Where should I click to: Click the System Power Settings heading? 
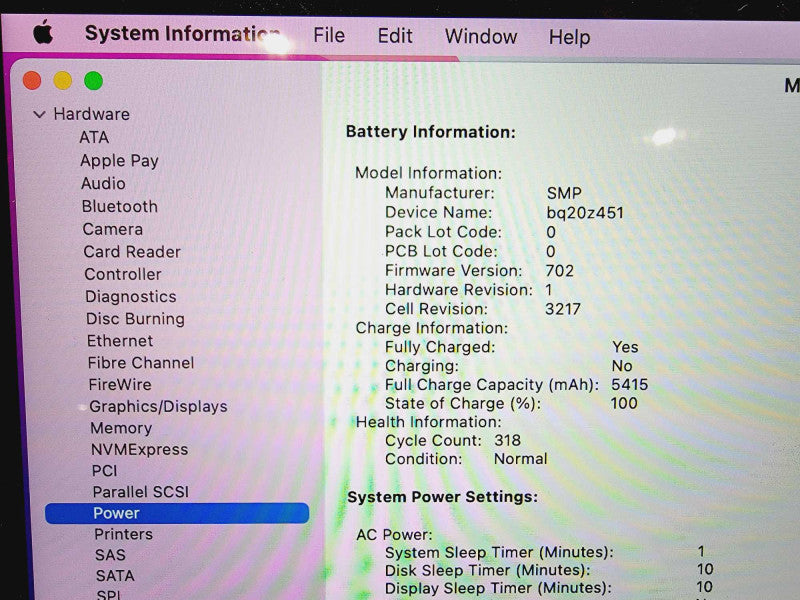[442, 497]
